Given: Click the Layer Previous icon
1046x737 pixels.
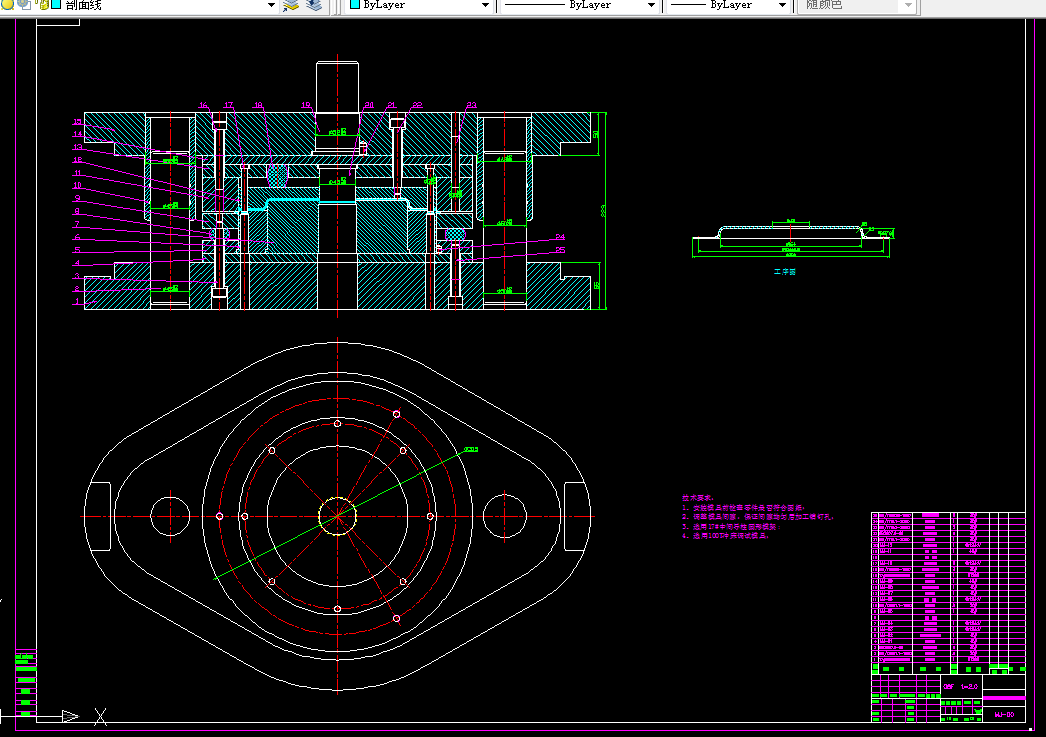Looking at the screenshot, I should (314, 5).
